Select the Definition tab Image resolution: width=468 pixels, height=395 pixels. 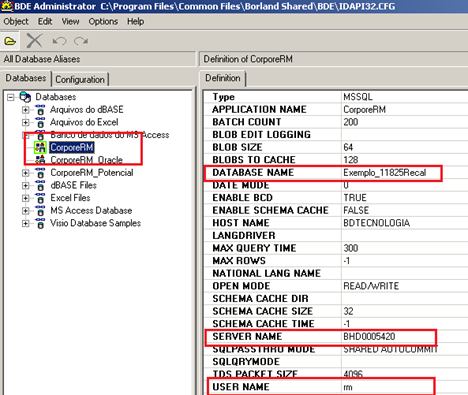[x=223, y=78]
